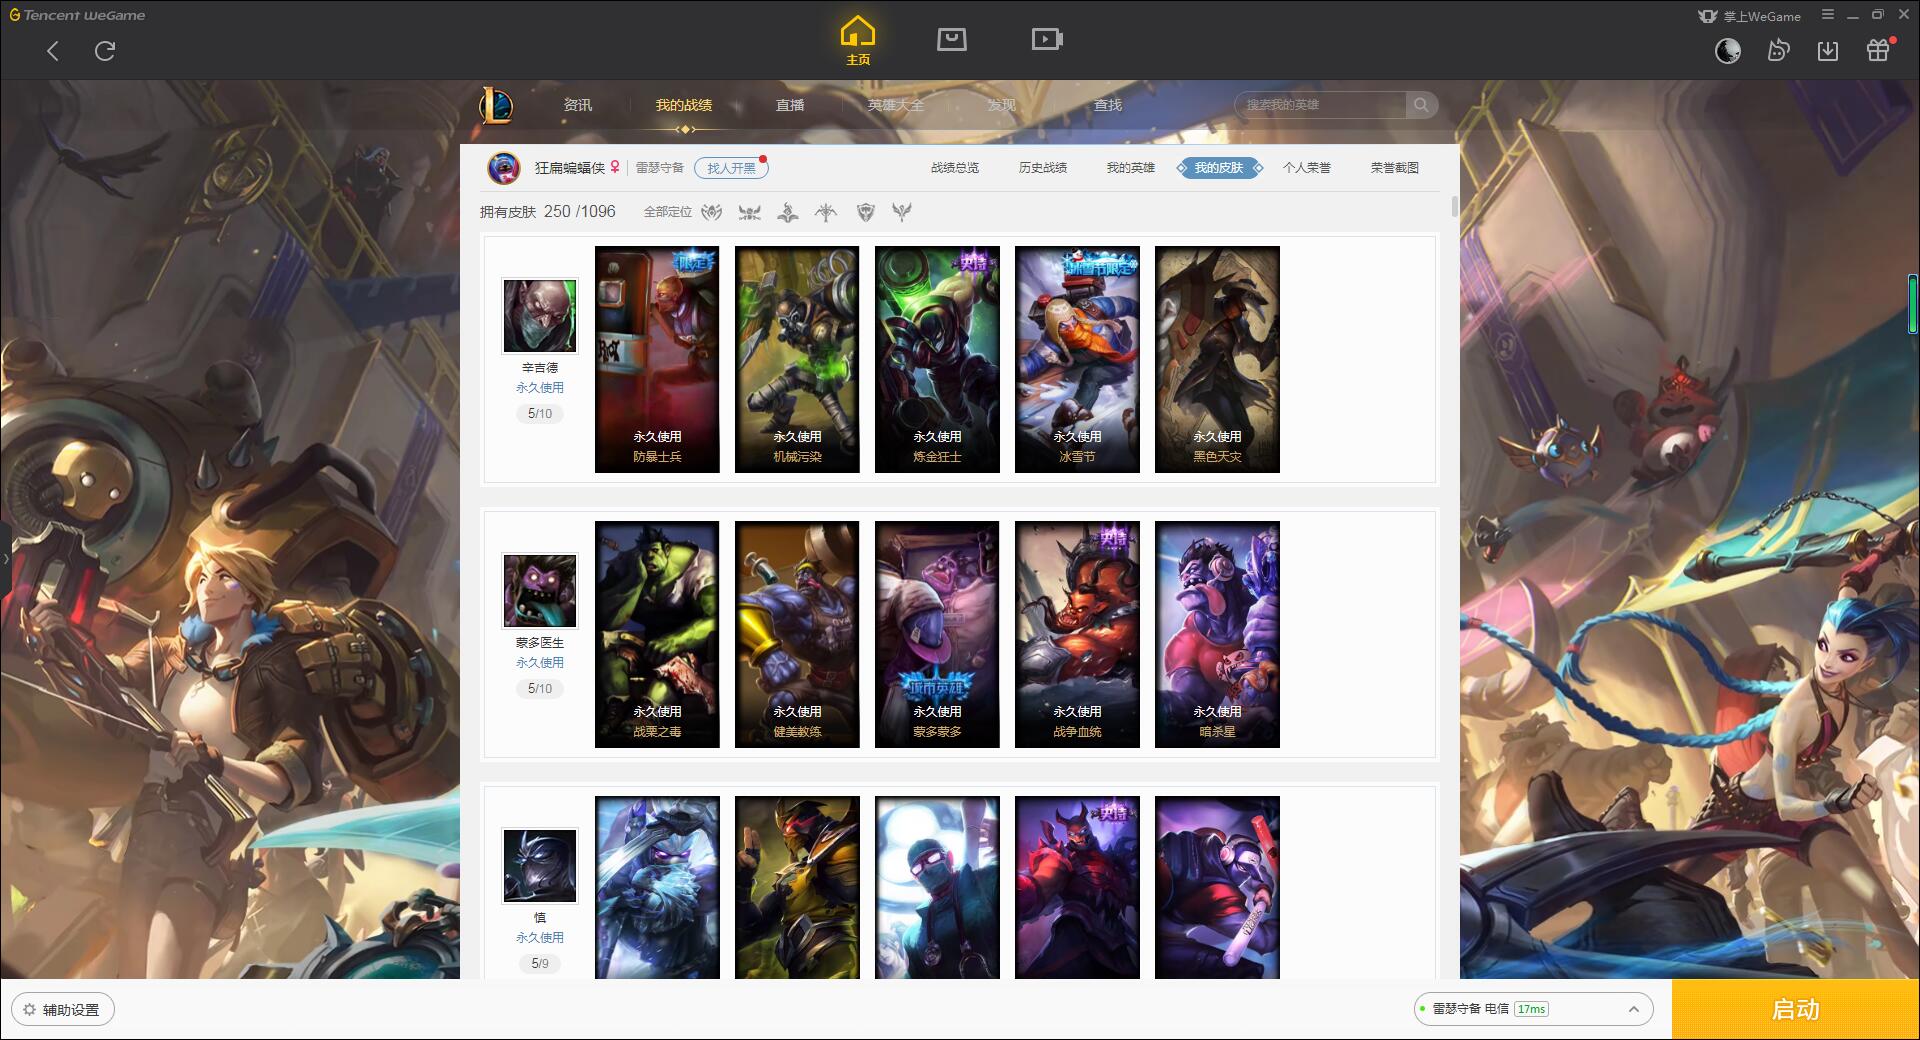Click the gear icon in 辅助设置
1920x1040 pixels.
pyautogui.click(x=29, y=1010)
